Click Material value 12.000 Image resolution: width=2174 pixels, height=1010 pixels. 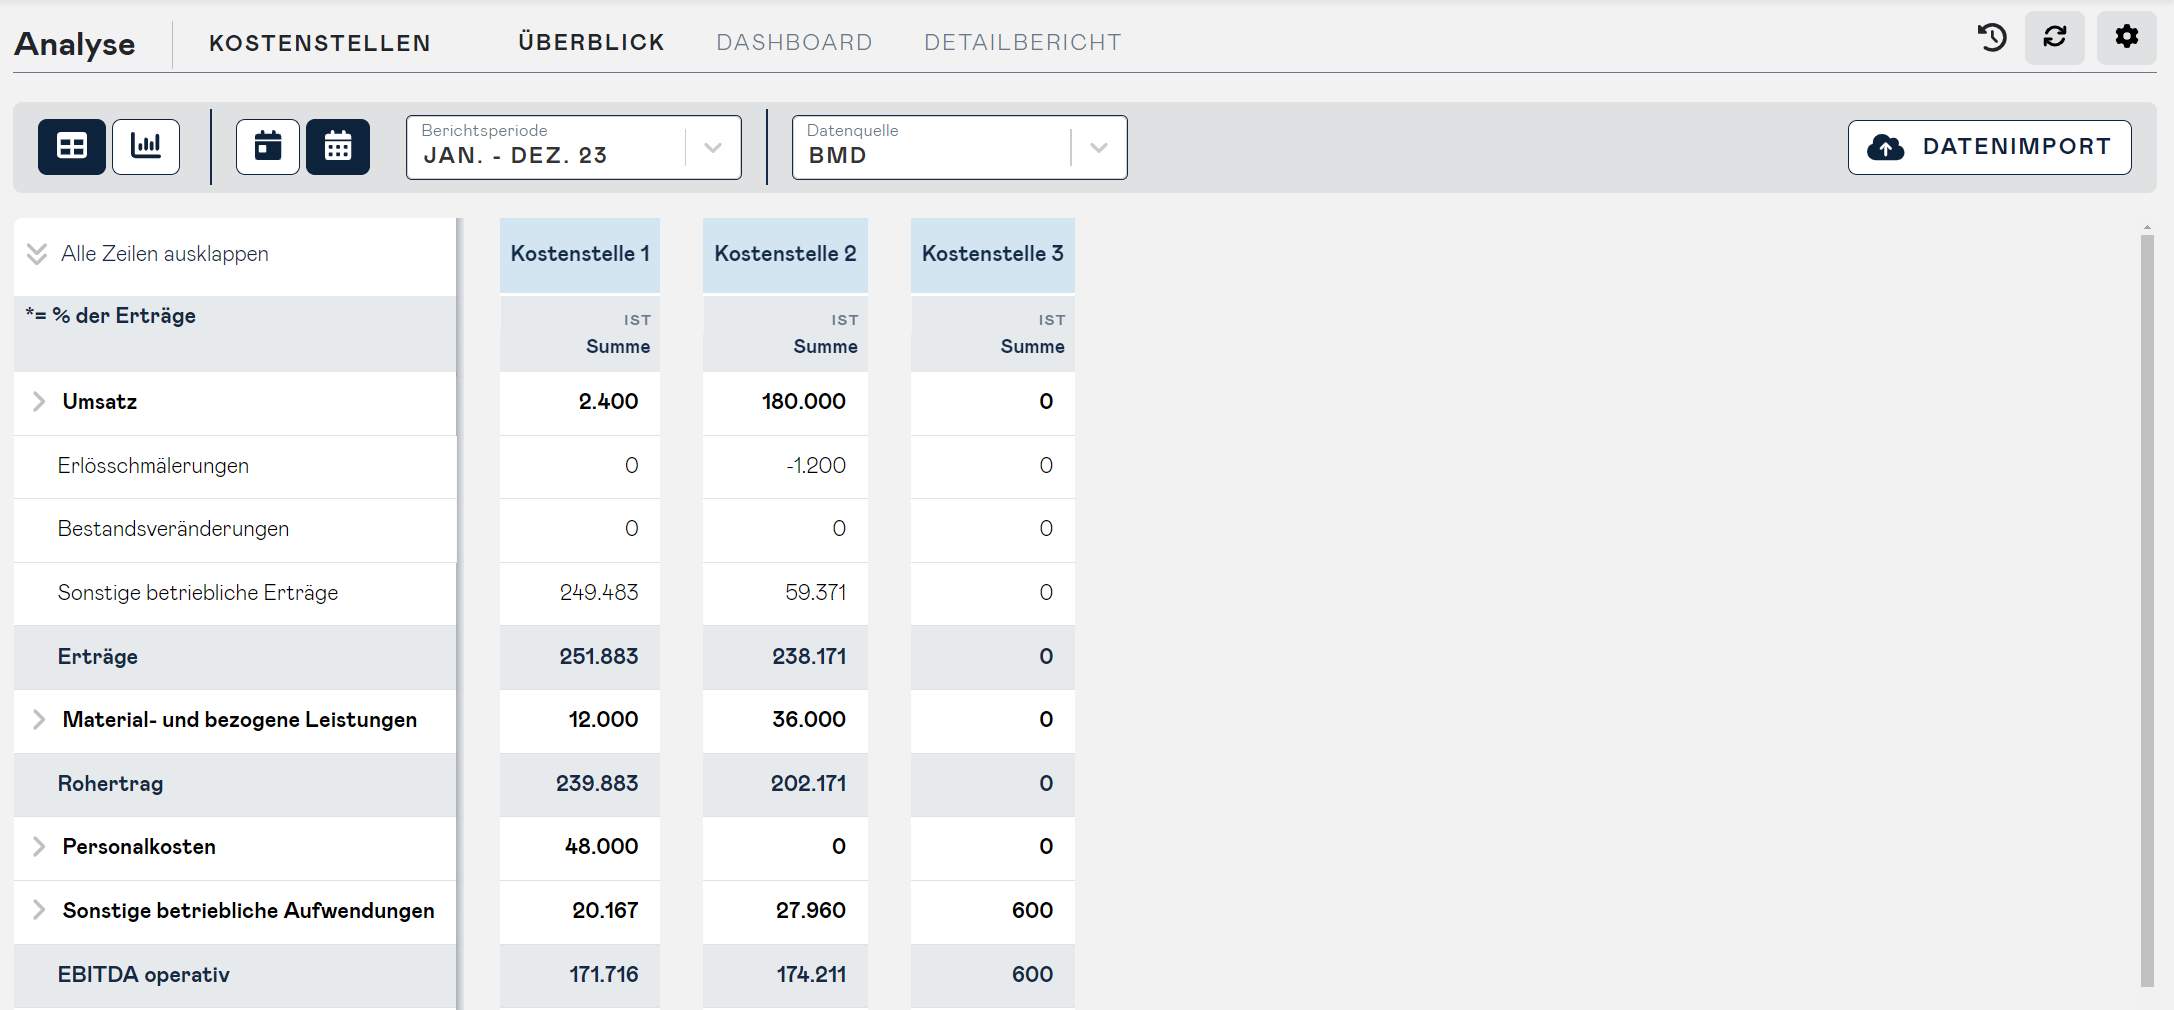(603, 720)
